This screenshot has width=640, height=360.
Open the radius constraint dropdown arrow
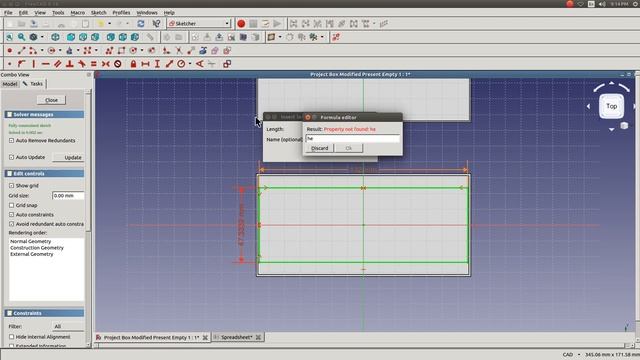(x=190, y=64)
